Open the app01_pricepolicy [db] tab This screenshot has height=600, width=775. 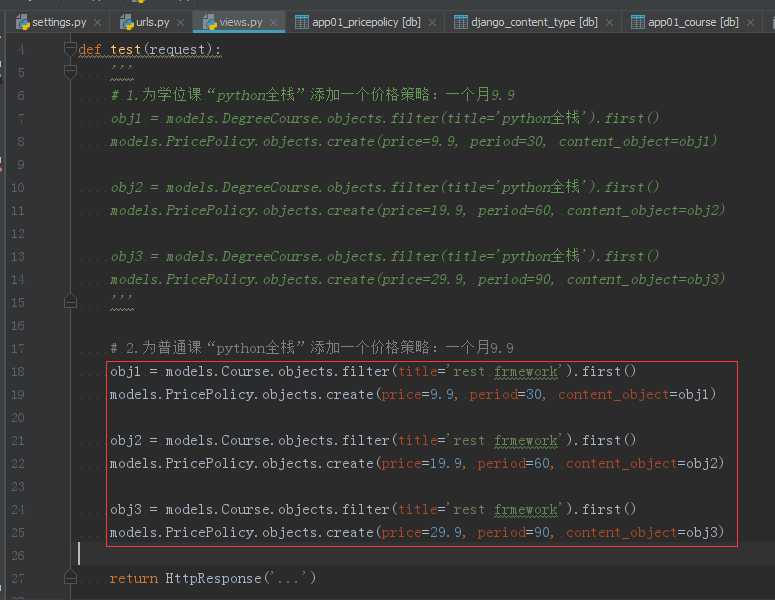click(x=366, y=22)
